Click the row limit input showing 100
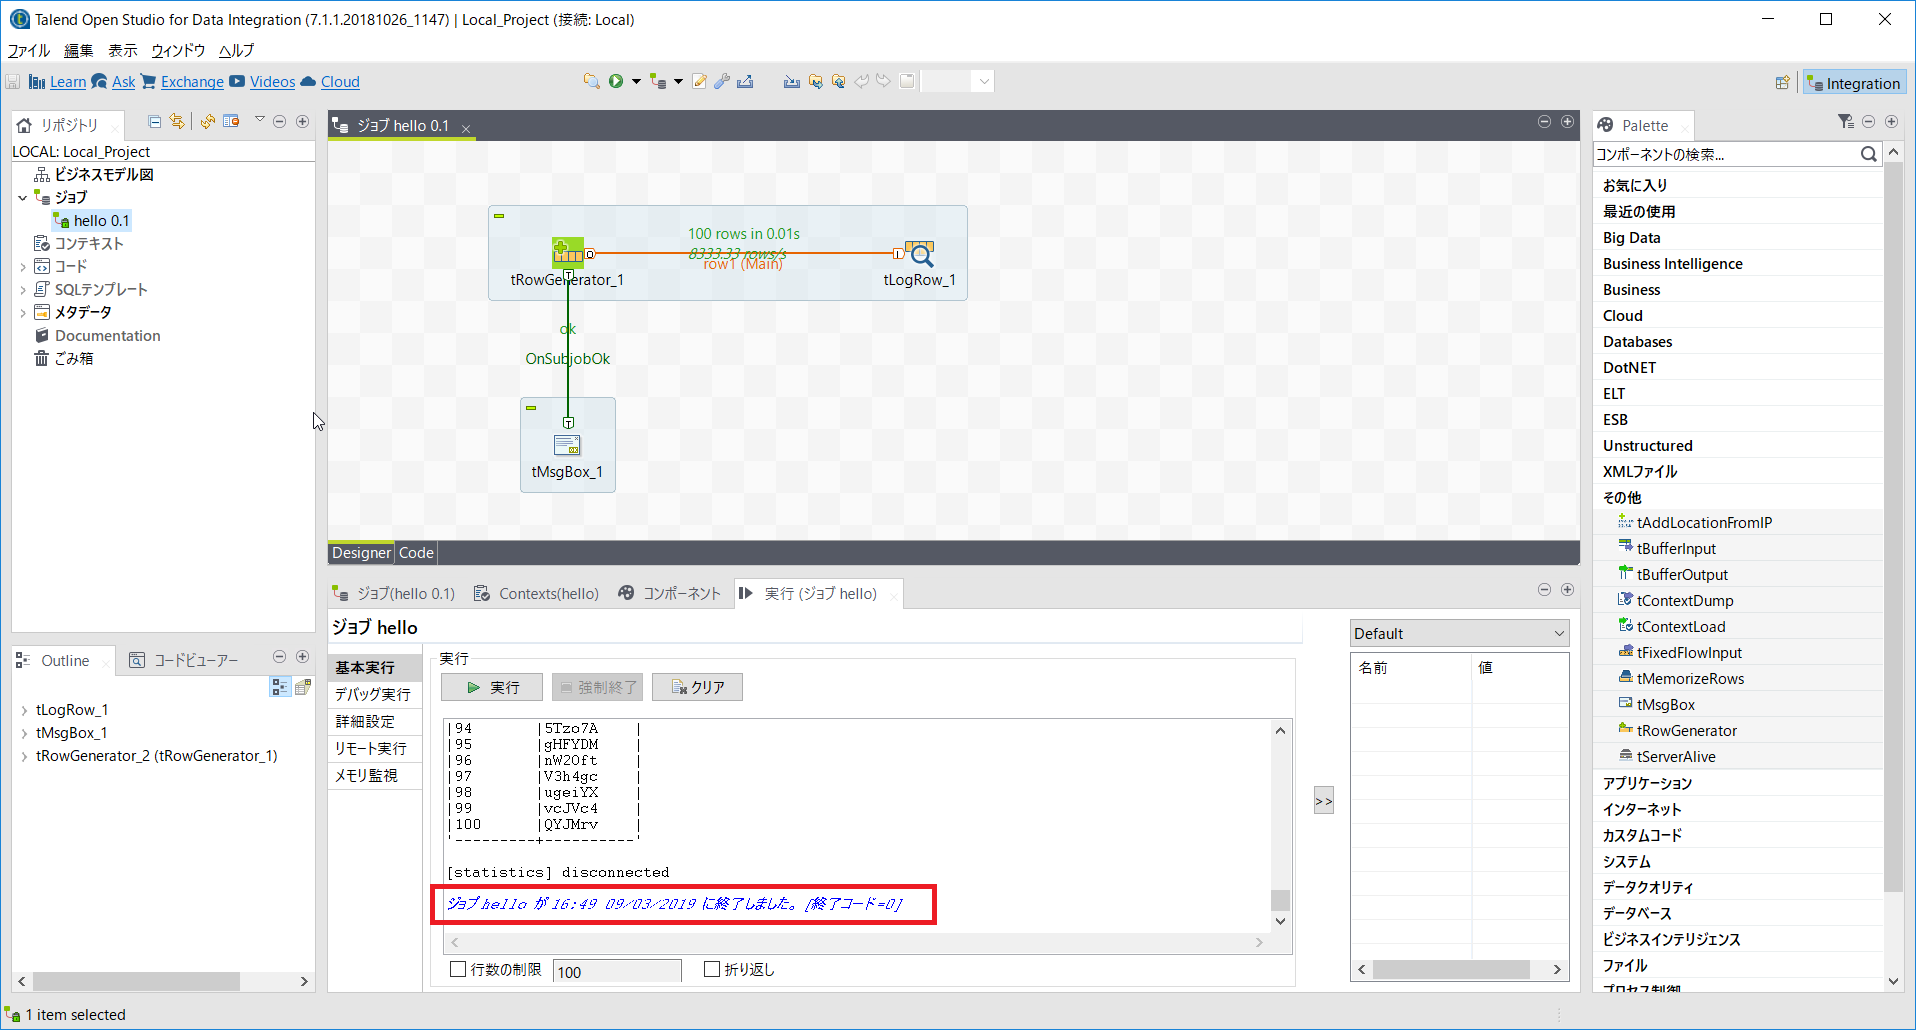Image resolution: width=1916 pixels, height=1030 pixels. pos(616,969)
